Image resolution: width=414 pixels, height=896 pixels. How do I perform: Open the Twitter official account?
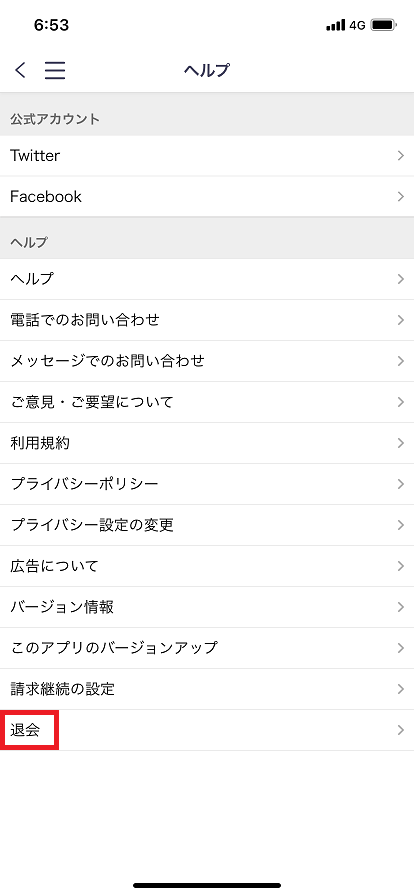(207, 155)
